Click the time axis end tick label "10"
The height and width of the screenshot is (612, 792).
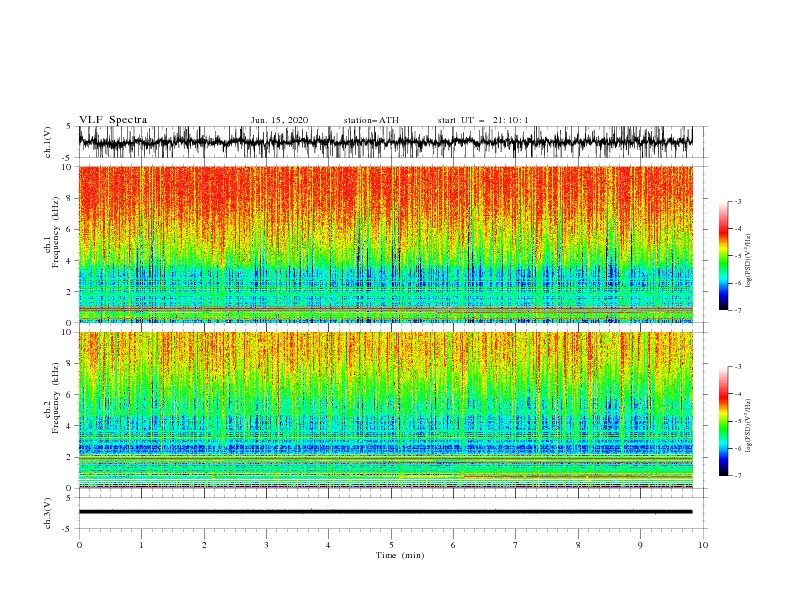point(703,545)
